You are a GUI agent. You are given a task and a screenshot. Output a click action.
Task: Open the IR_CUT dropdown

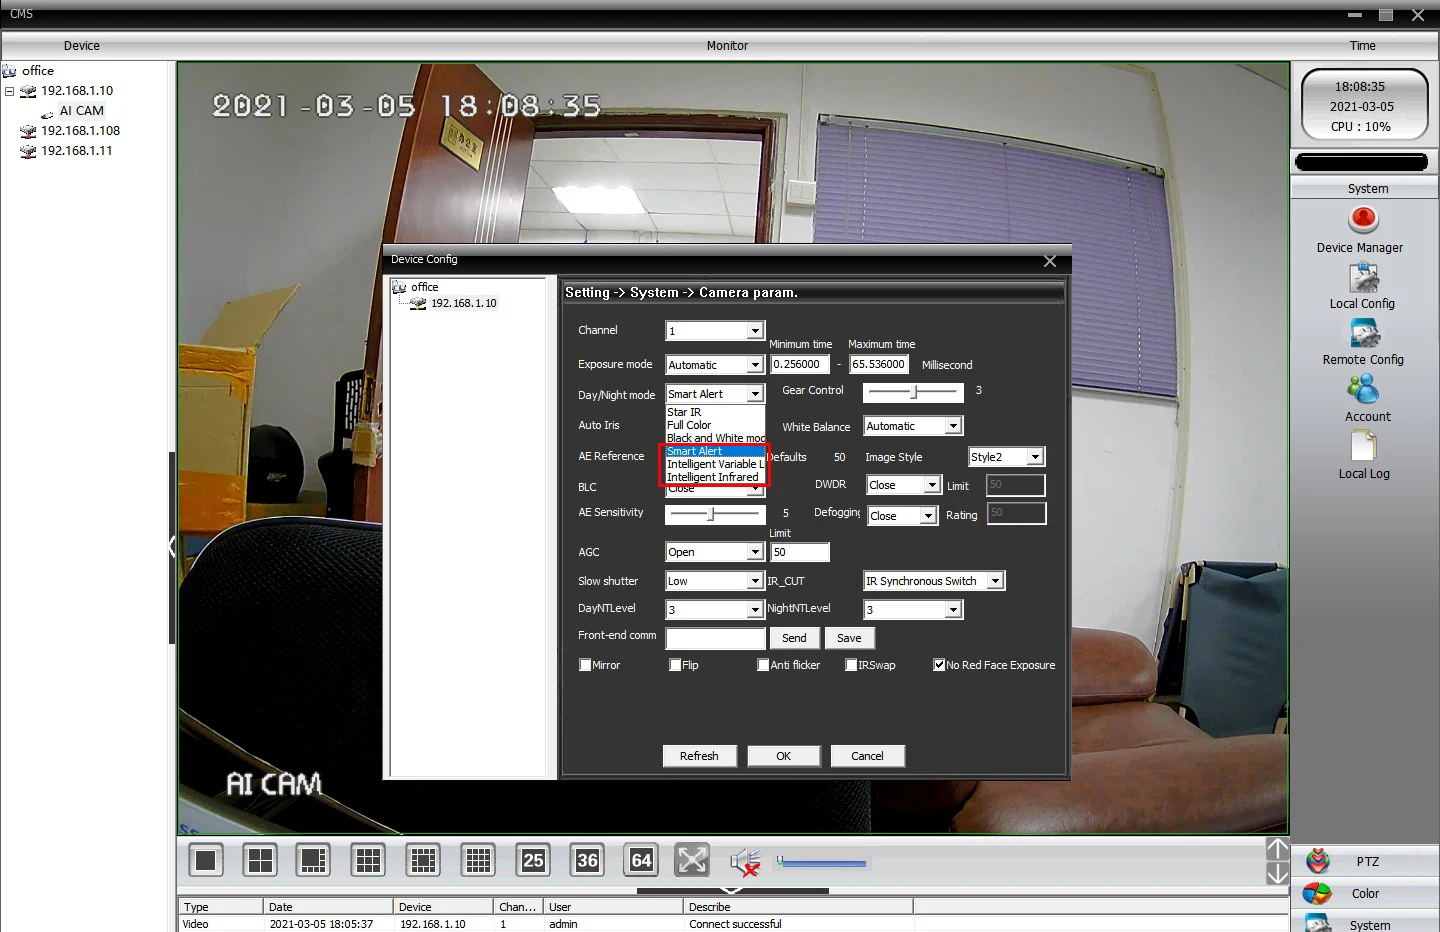pyautogui.click(x=934, y=581)
